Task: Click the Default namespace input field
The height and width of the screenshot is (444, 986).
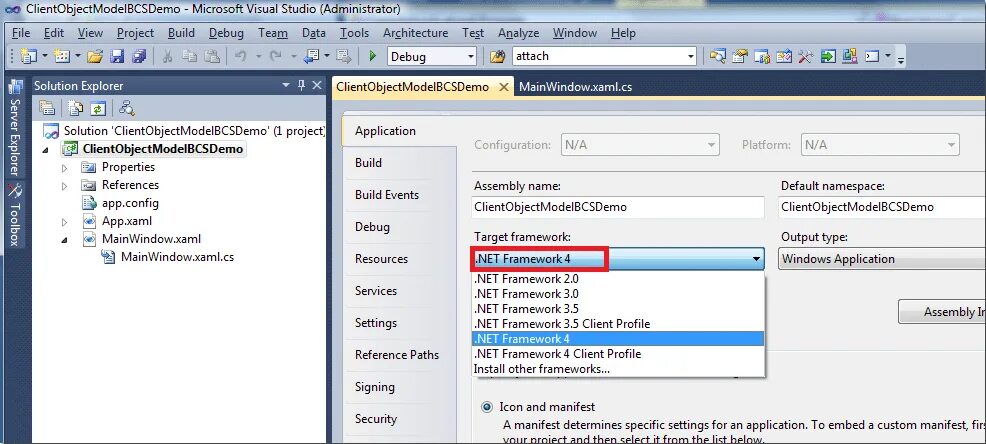Action: tap(882, 207)
